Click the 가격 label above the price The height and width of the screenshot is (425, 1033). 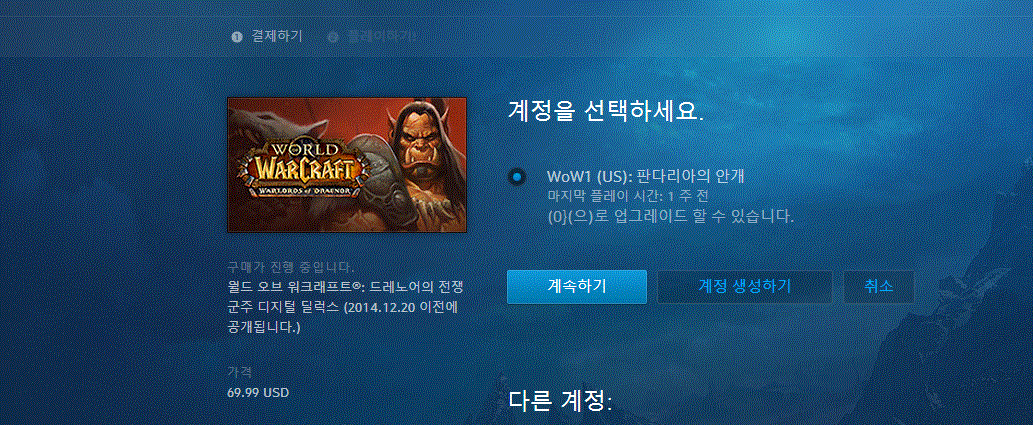[239, 373]
